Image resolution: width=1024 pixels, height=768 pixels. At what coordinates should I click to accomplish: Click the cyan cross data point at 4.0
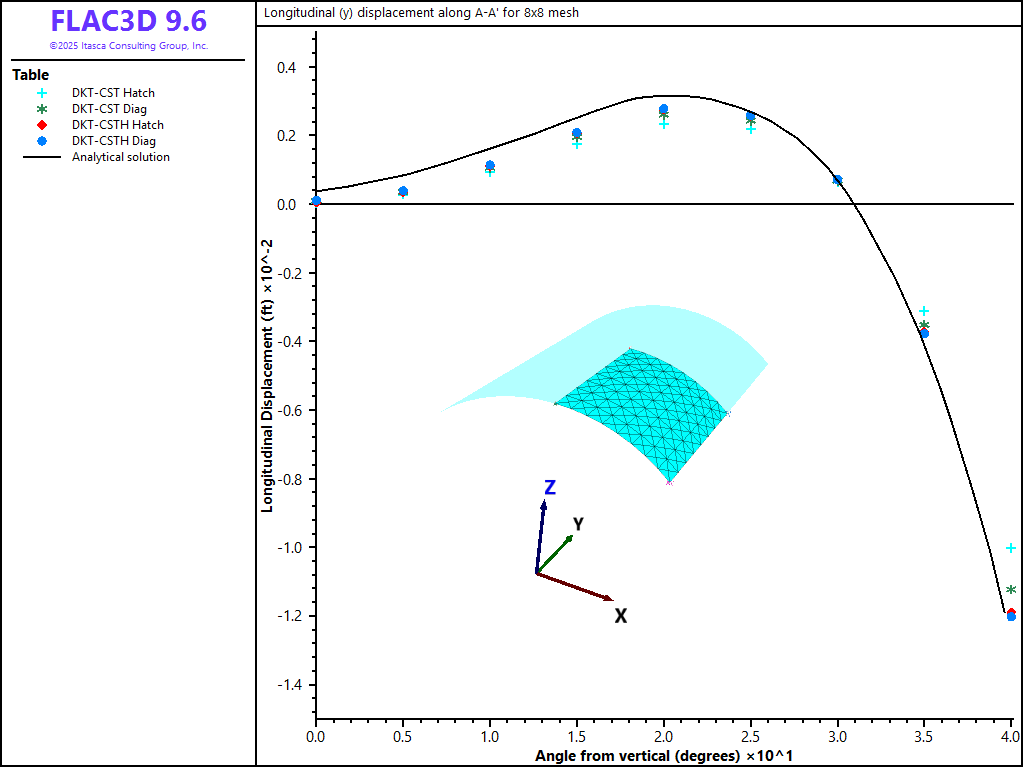tap(1011, 548)
